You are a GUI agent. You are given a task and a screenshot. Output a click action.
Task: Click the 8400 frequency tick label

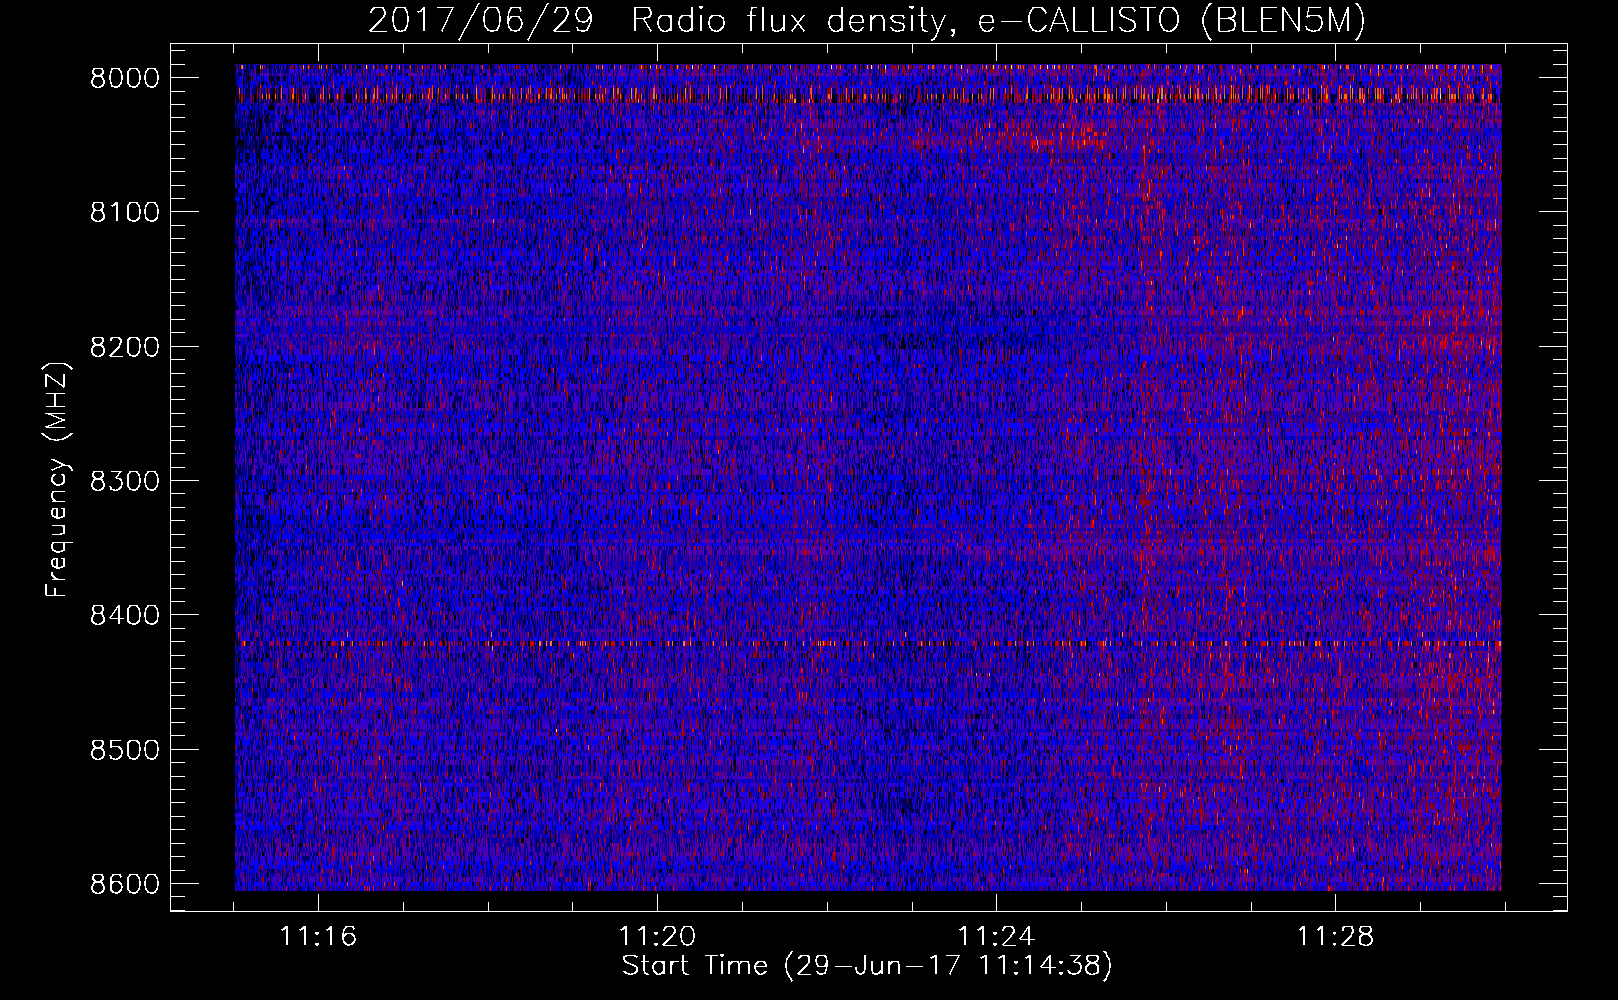click(125, 615)
